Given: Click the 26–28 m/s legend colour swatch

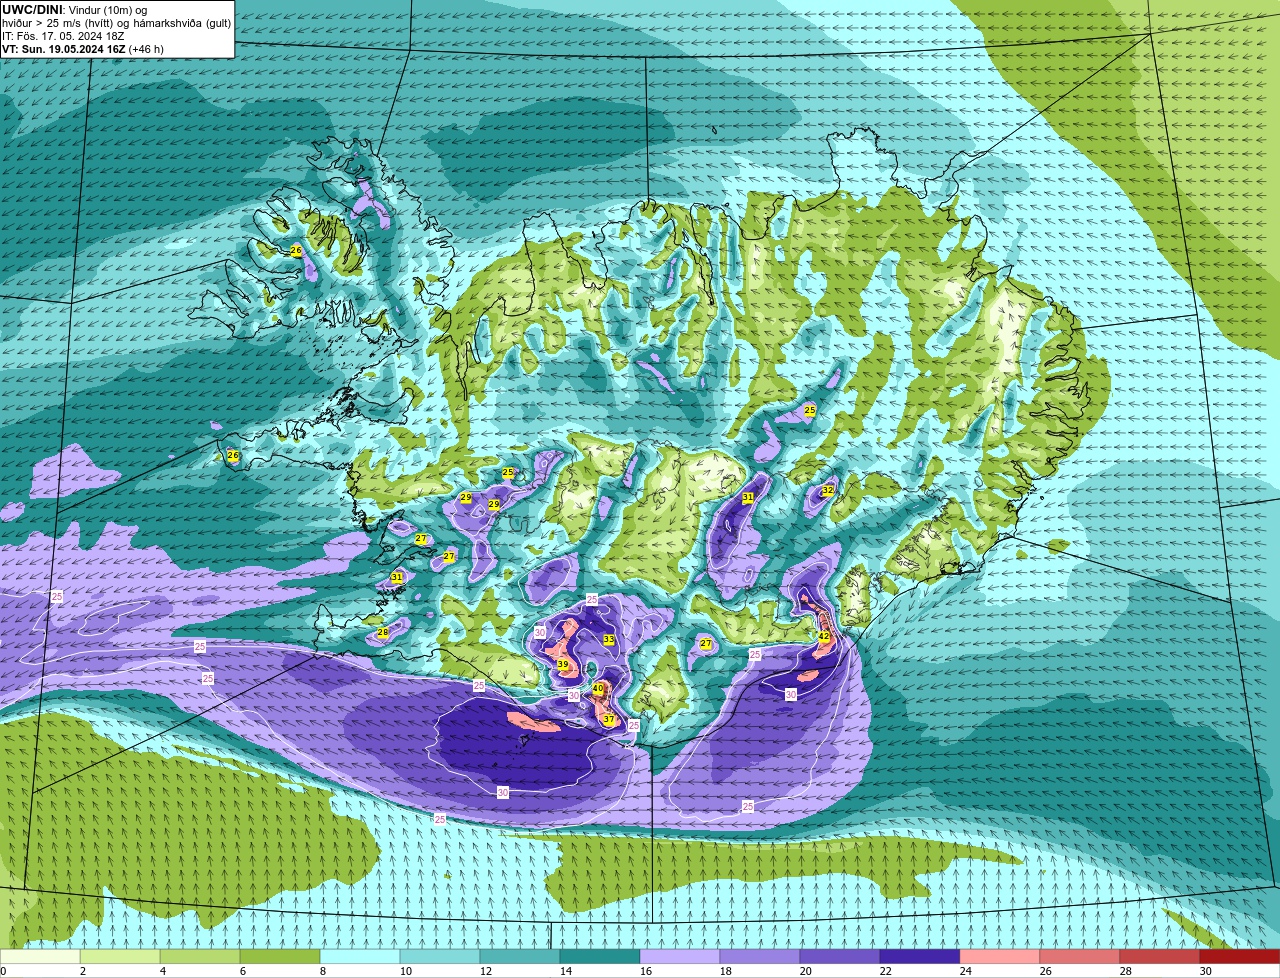Looking at the screenshot, I should [x=1080, y=957].
